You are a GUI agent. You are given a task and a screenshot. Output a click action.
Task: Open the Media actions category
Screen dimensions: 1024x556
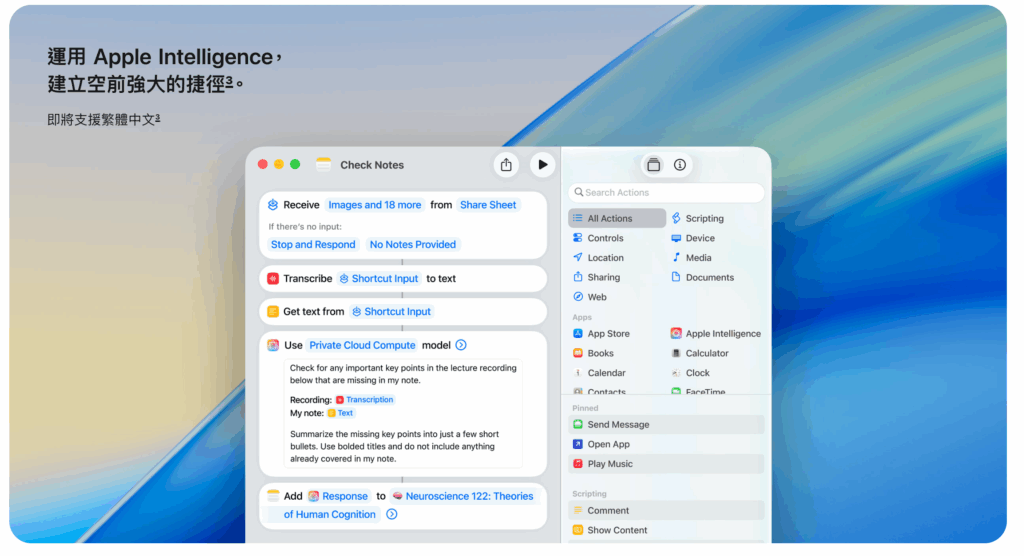[x=698, y=258]
